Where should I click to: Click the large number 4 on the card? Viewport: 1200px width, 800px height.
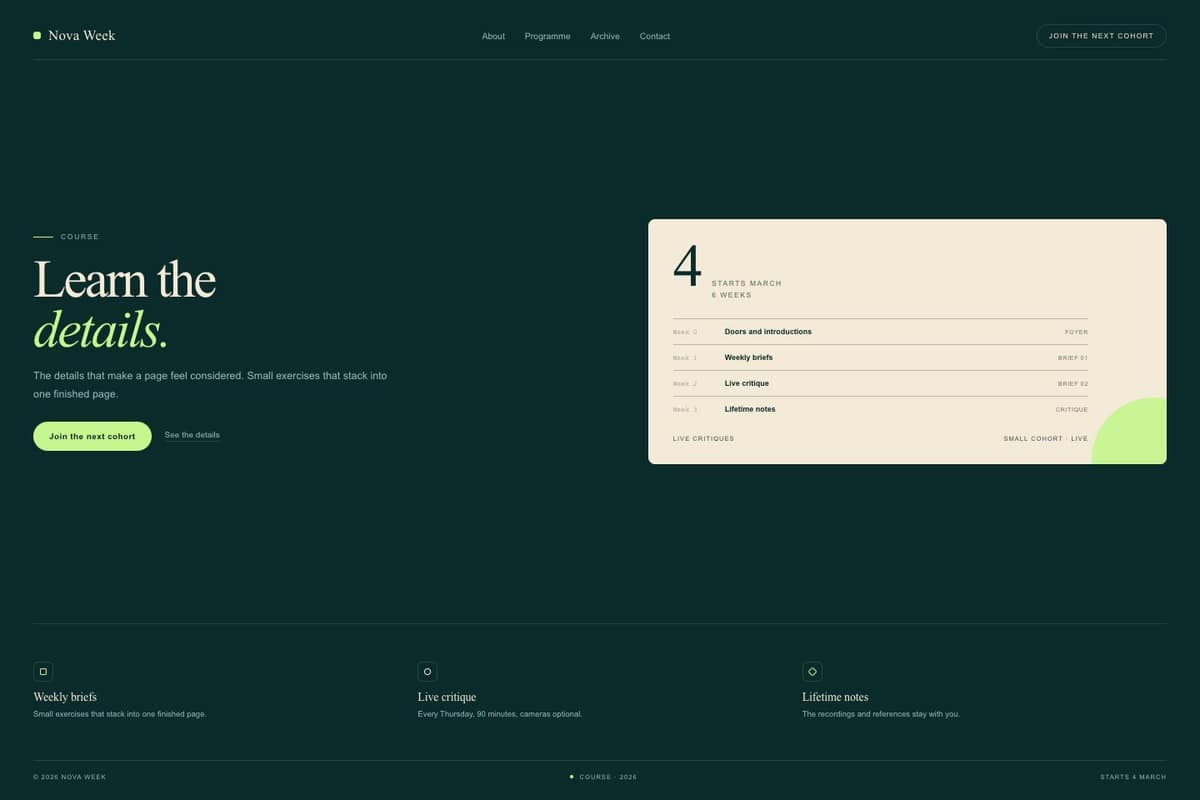point(687,267)
